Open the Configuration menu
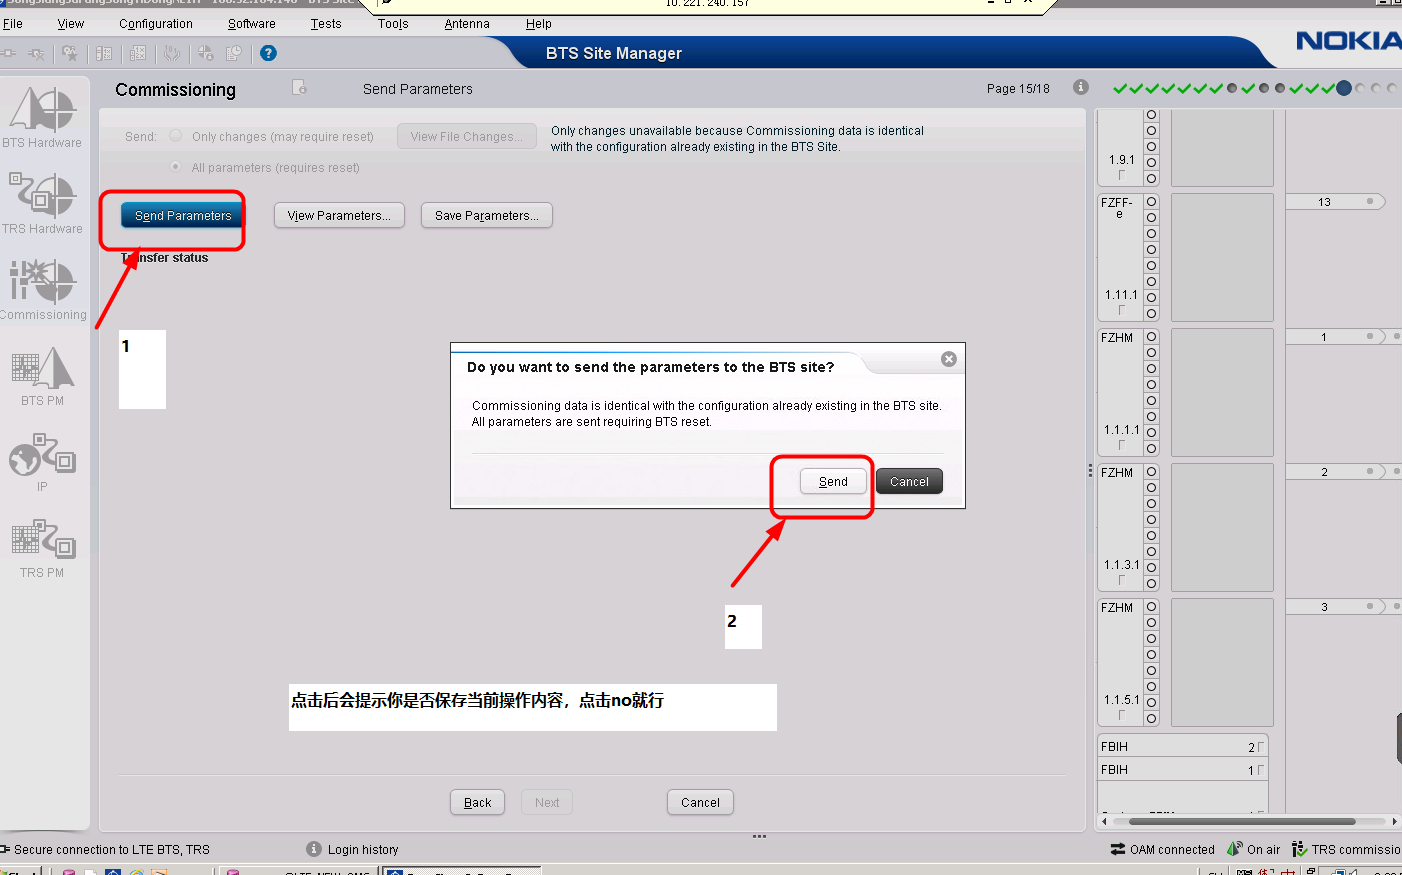Viewport: 1402px width, 875px height. point(156,24)
